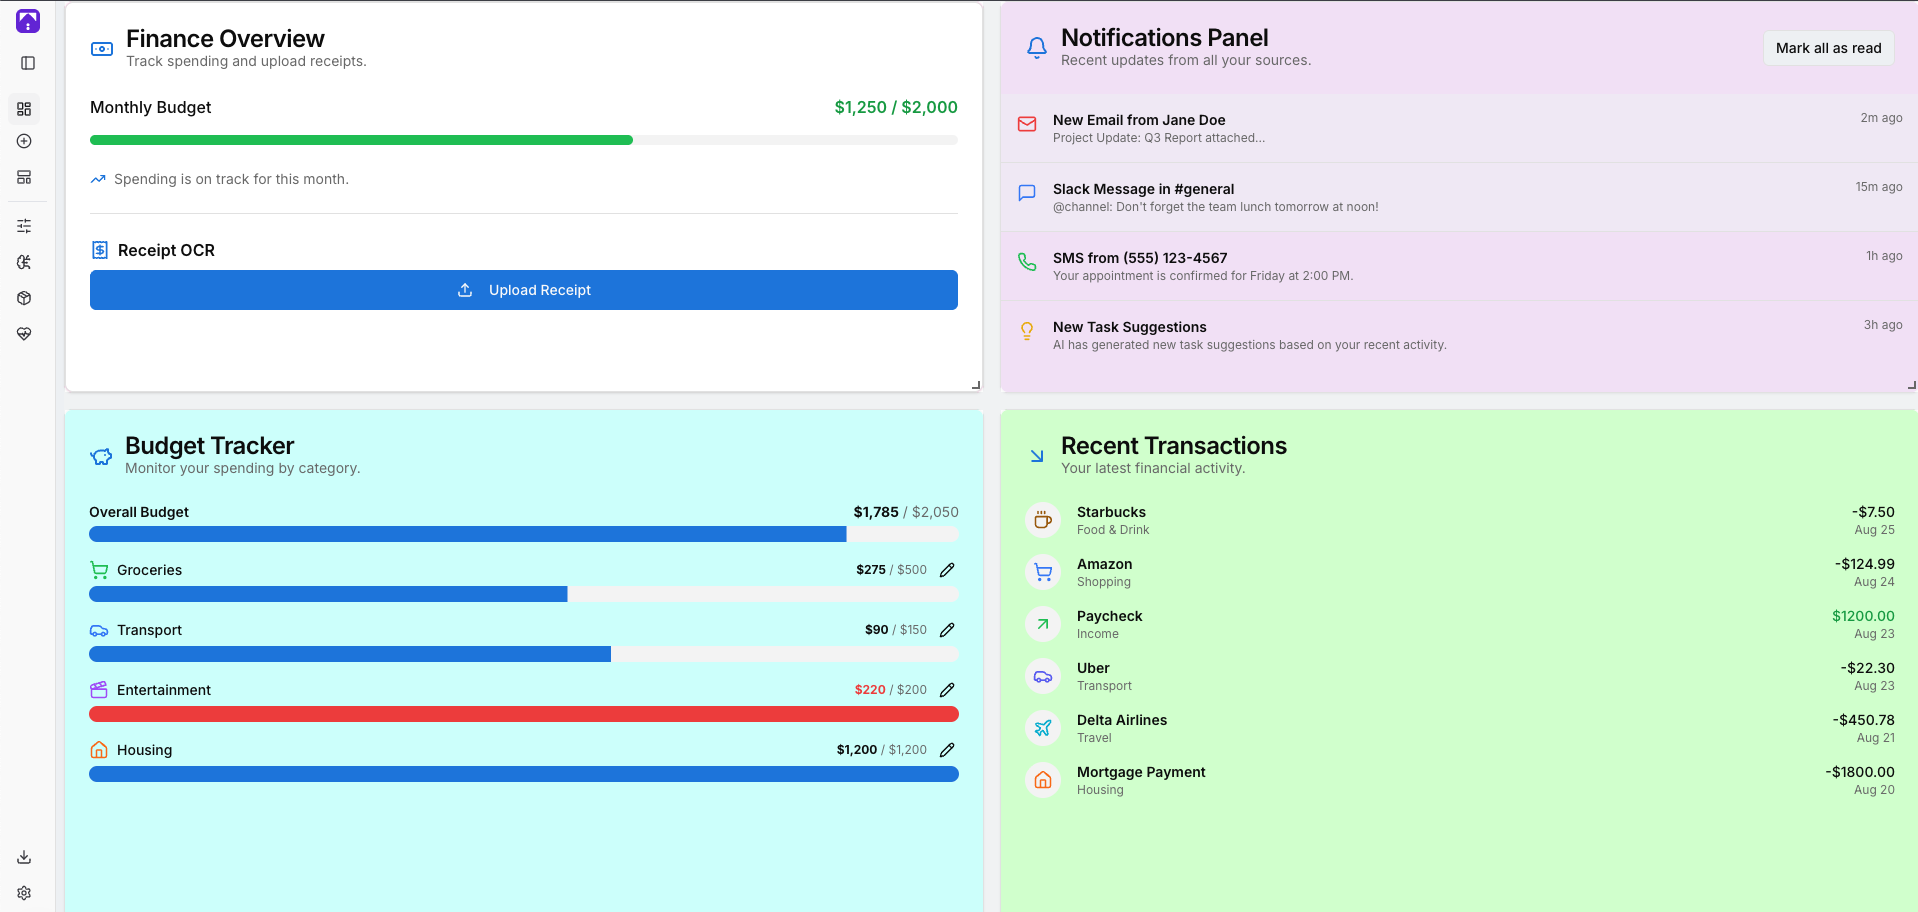Viewport: 1918px width, 912px height.
Task: Grab the Finance Overview panel resize handle
Action: 976,385
